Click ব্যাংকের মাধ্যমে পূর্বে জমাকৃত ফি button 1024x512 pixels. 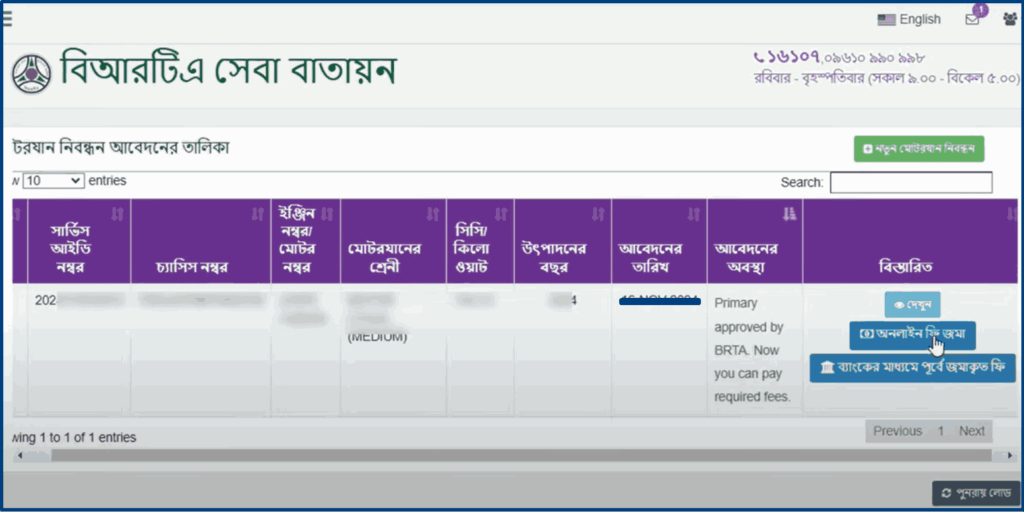911,368
